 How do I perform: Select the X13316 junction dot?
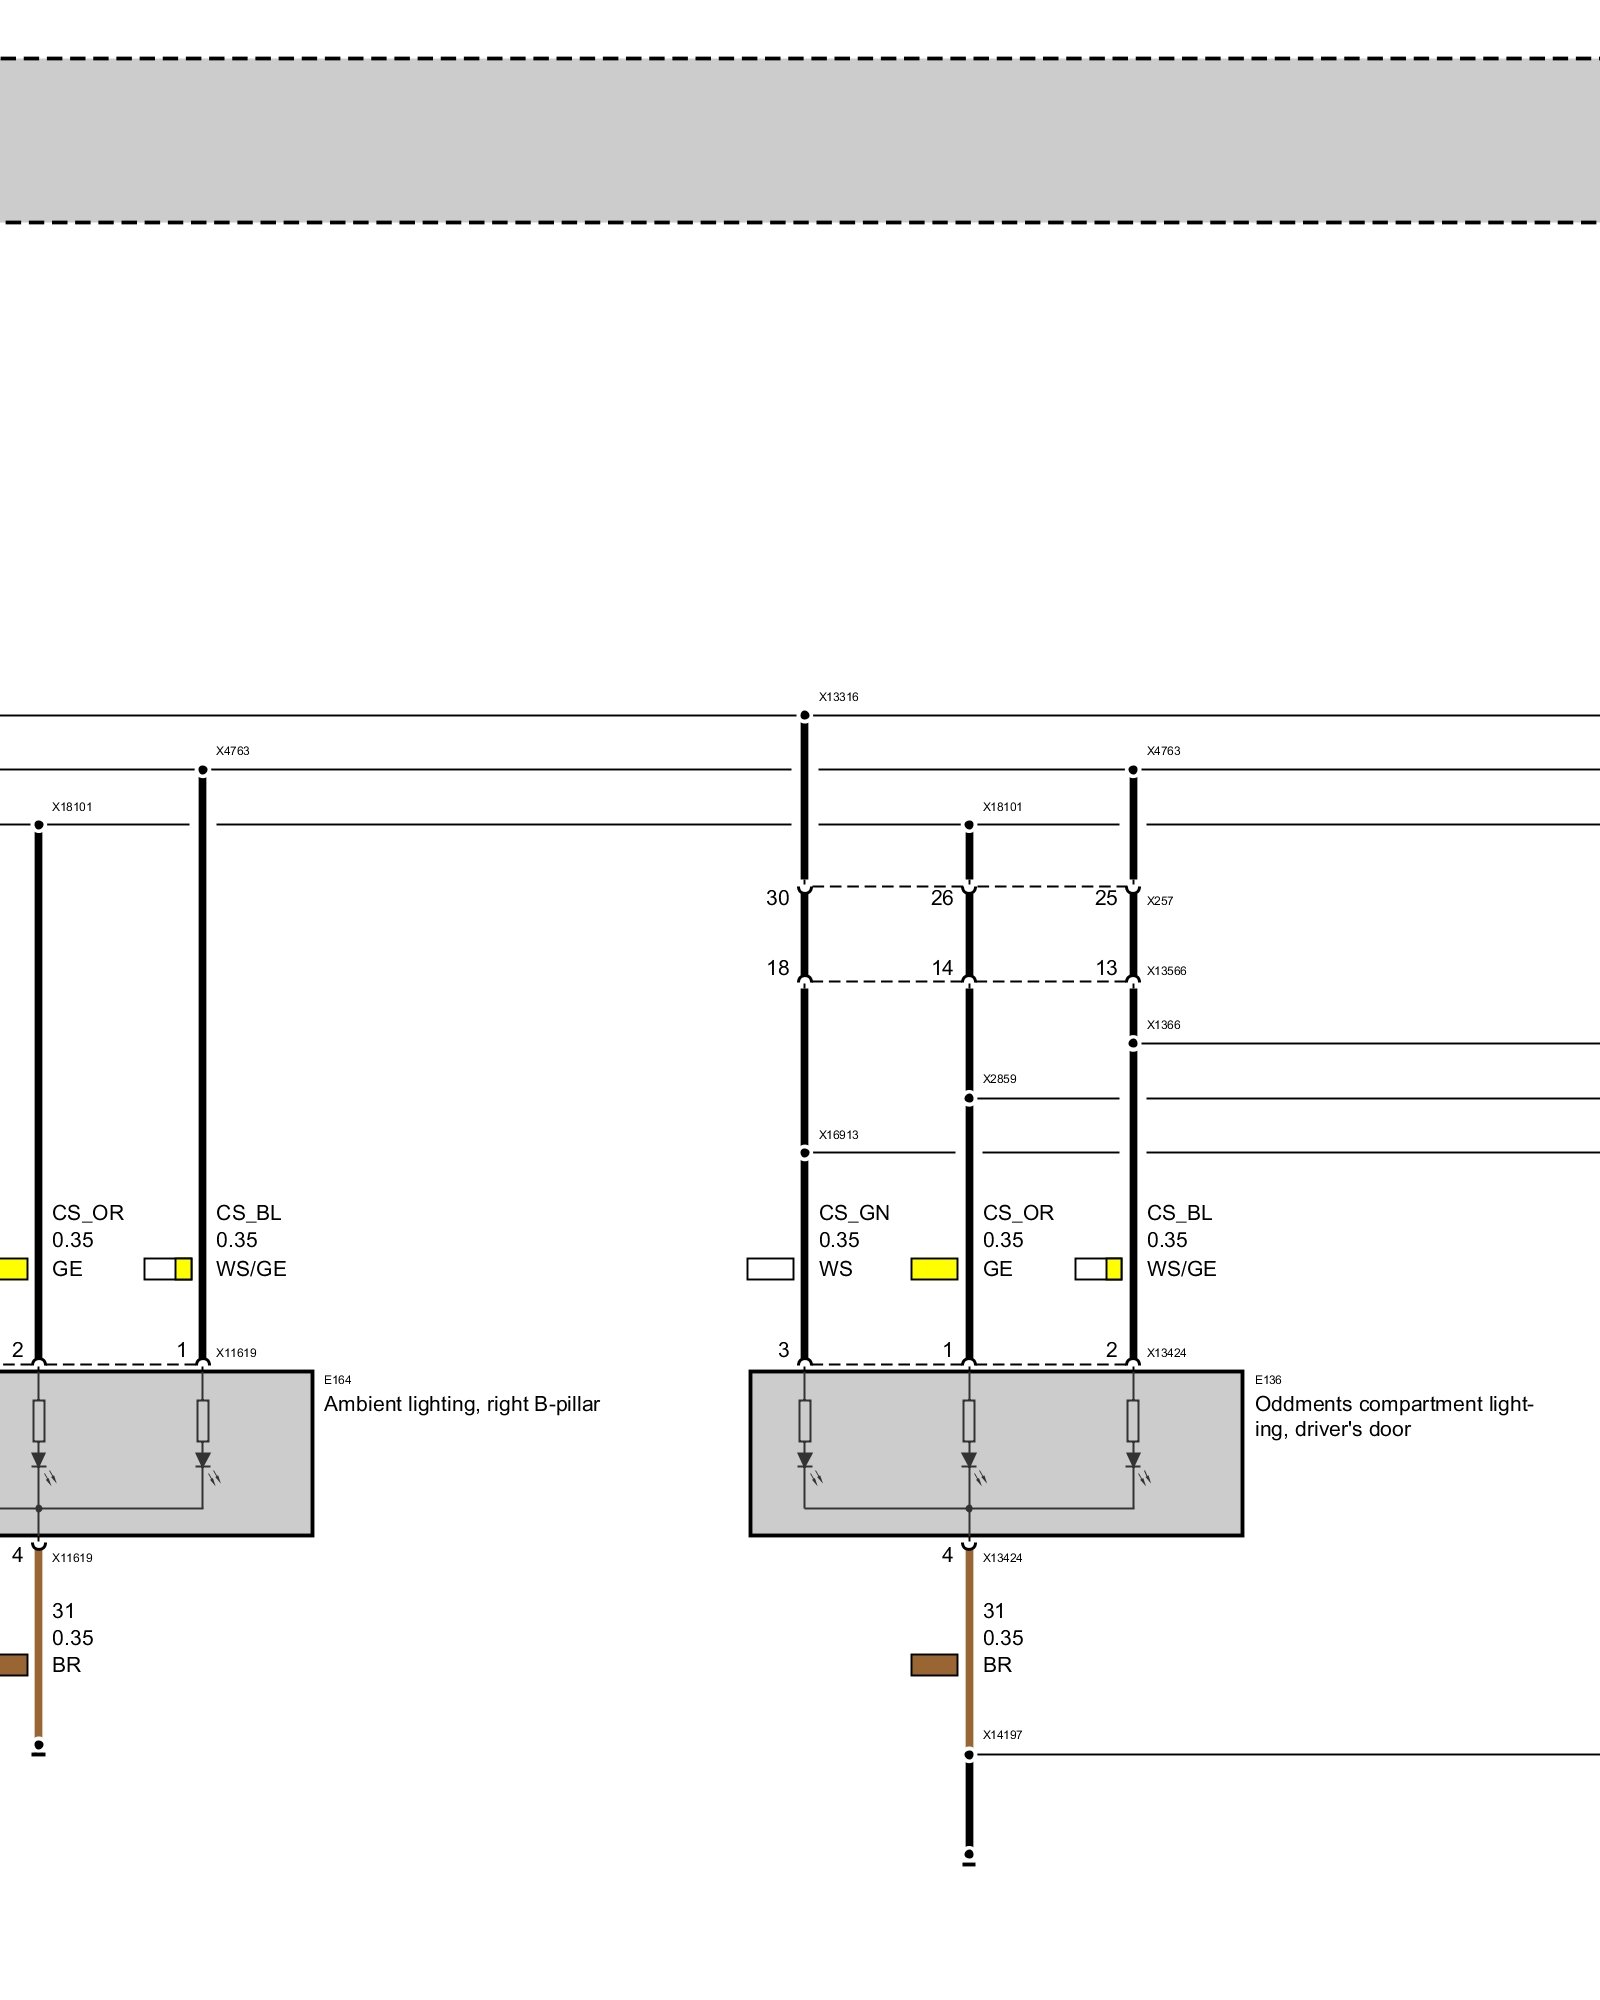805,716
